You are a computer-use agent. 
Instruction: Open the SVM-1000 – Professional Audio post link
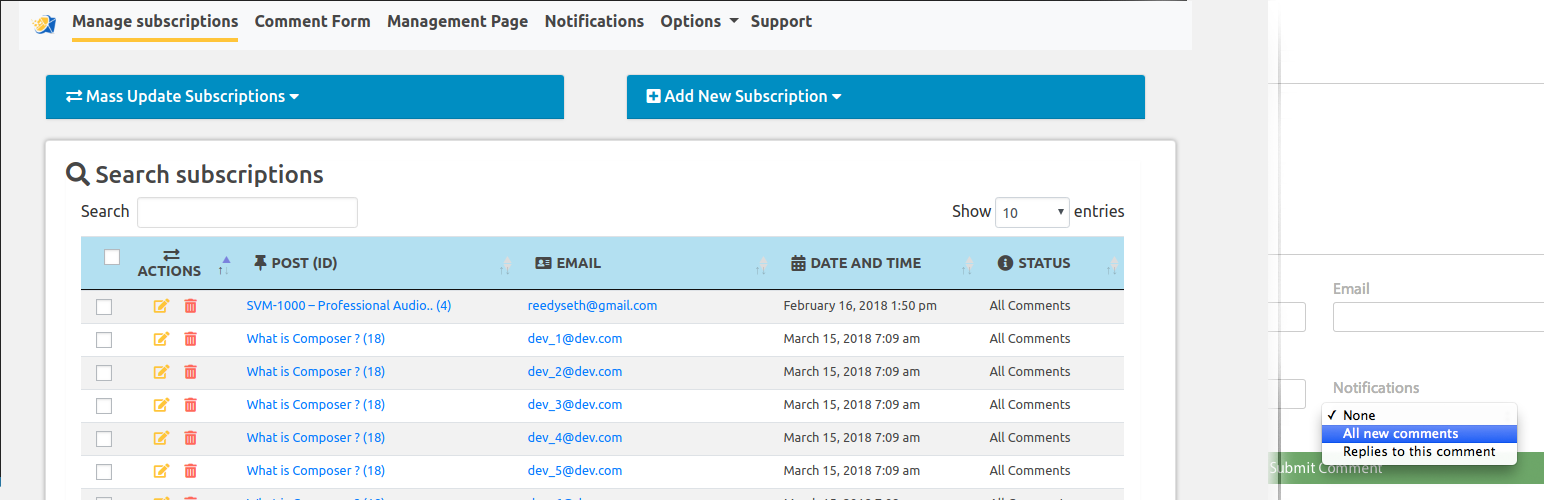pos(348,306)
